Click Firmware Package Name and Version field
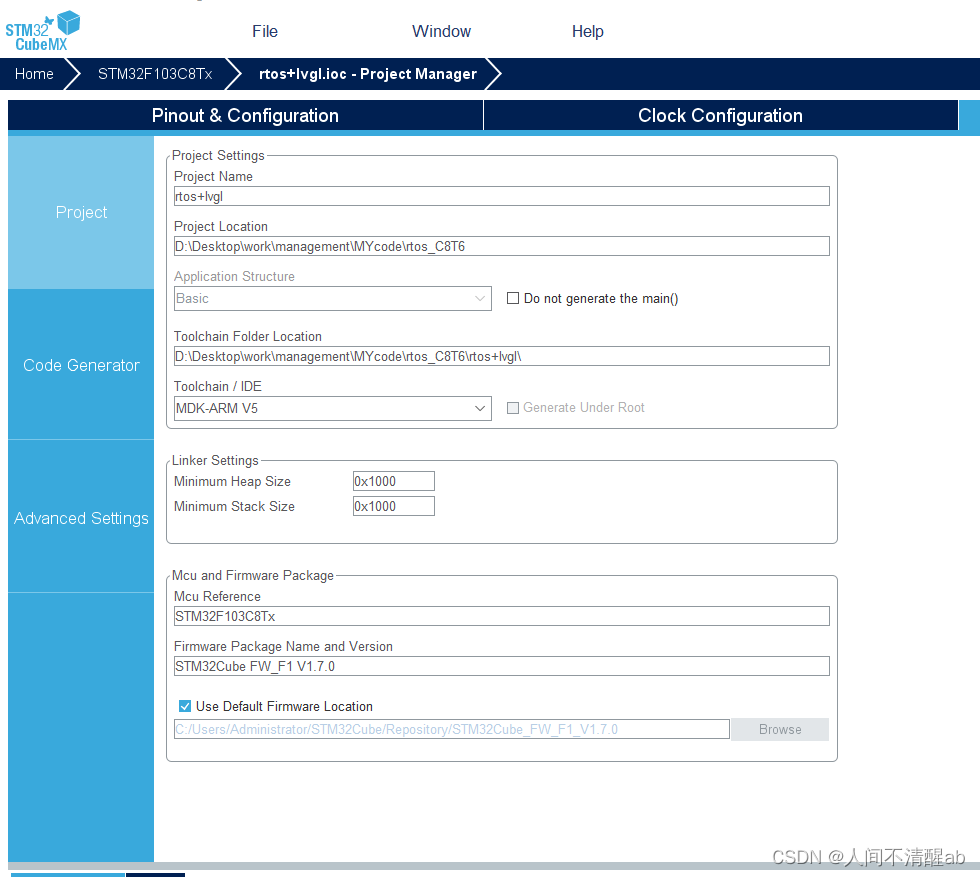Viewport: 980px width, 877px height. click(501, 666)
